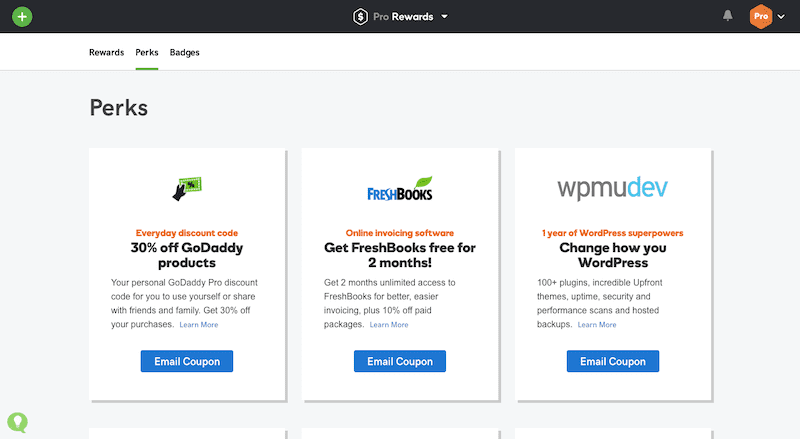Viewport: 800px width, 439px height.
Task: Click the green plus add button
Action: pyautogui.click(x=22, y=16)
